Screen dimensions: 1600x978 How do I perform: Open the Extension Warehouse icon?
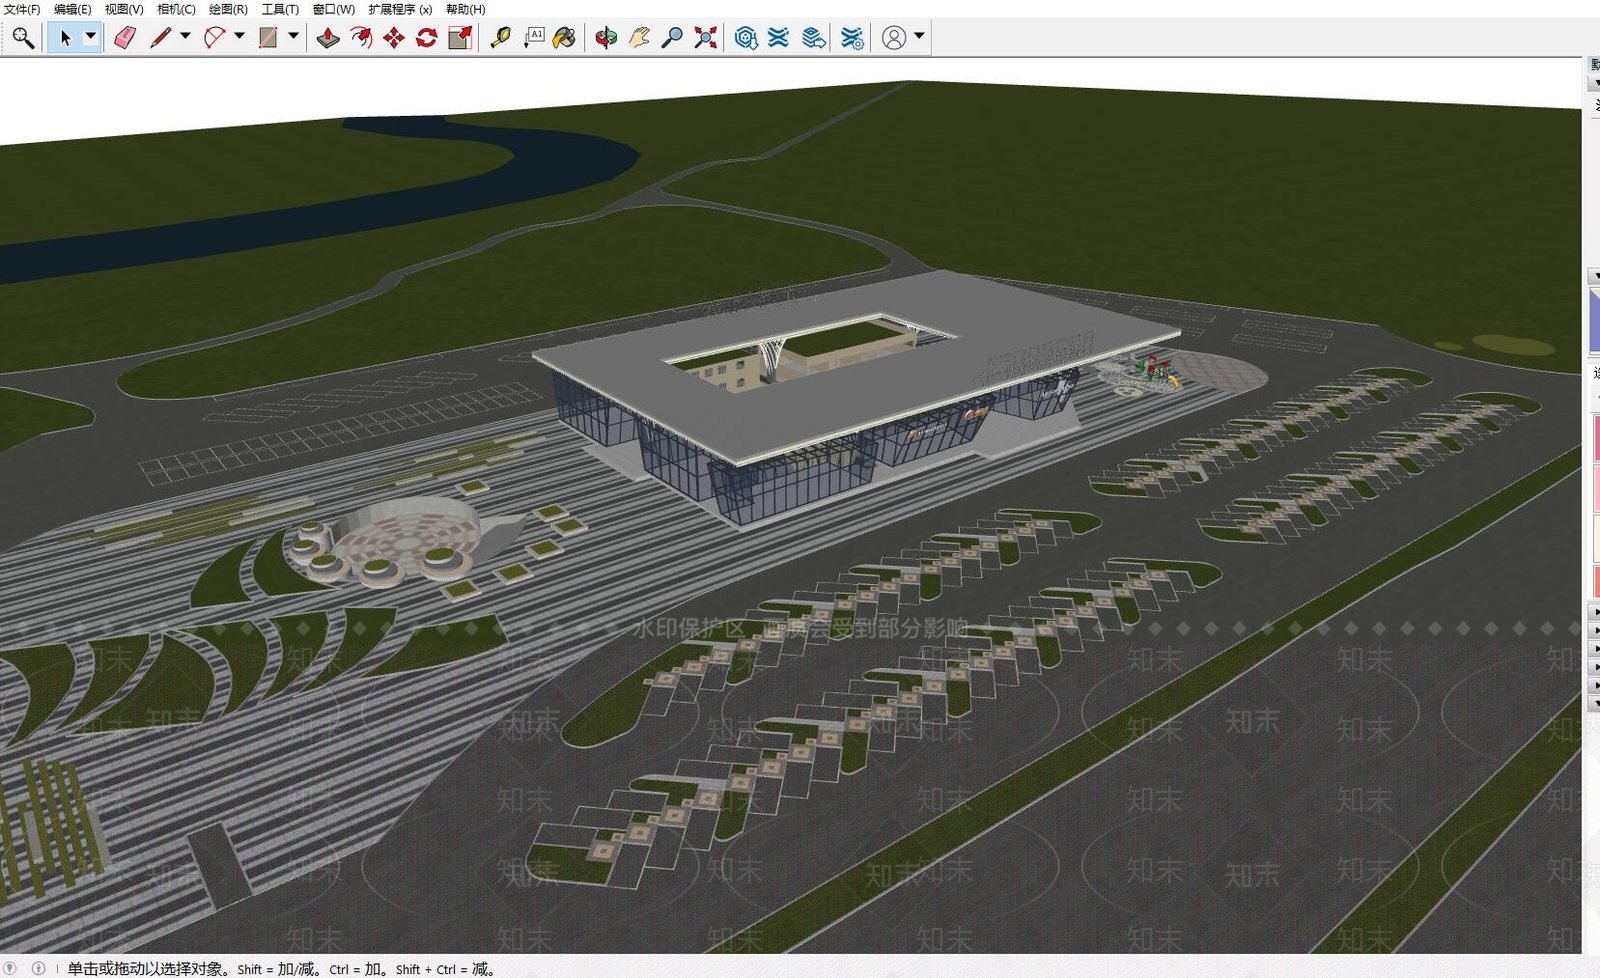tap(779, 38)
